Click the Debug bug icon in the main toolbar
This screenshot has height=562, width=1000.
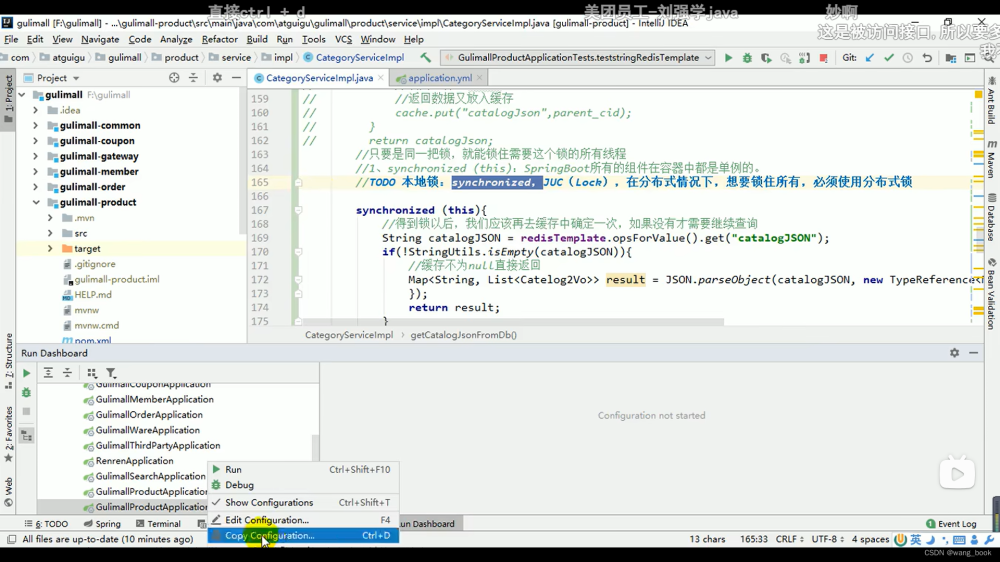tap(747, 57)
